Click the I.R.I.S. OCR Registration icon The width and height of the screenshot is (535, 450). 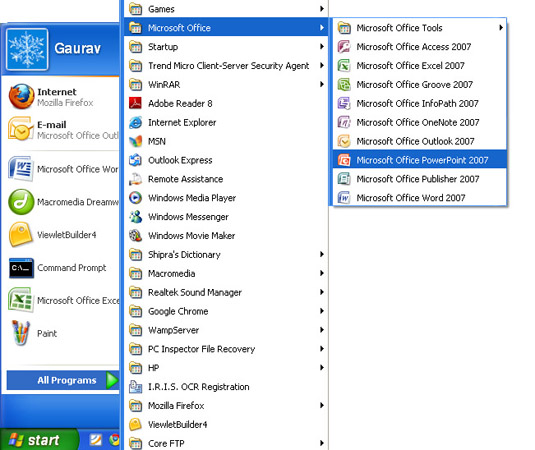(135, 387)
